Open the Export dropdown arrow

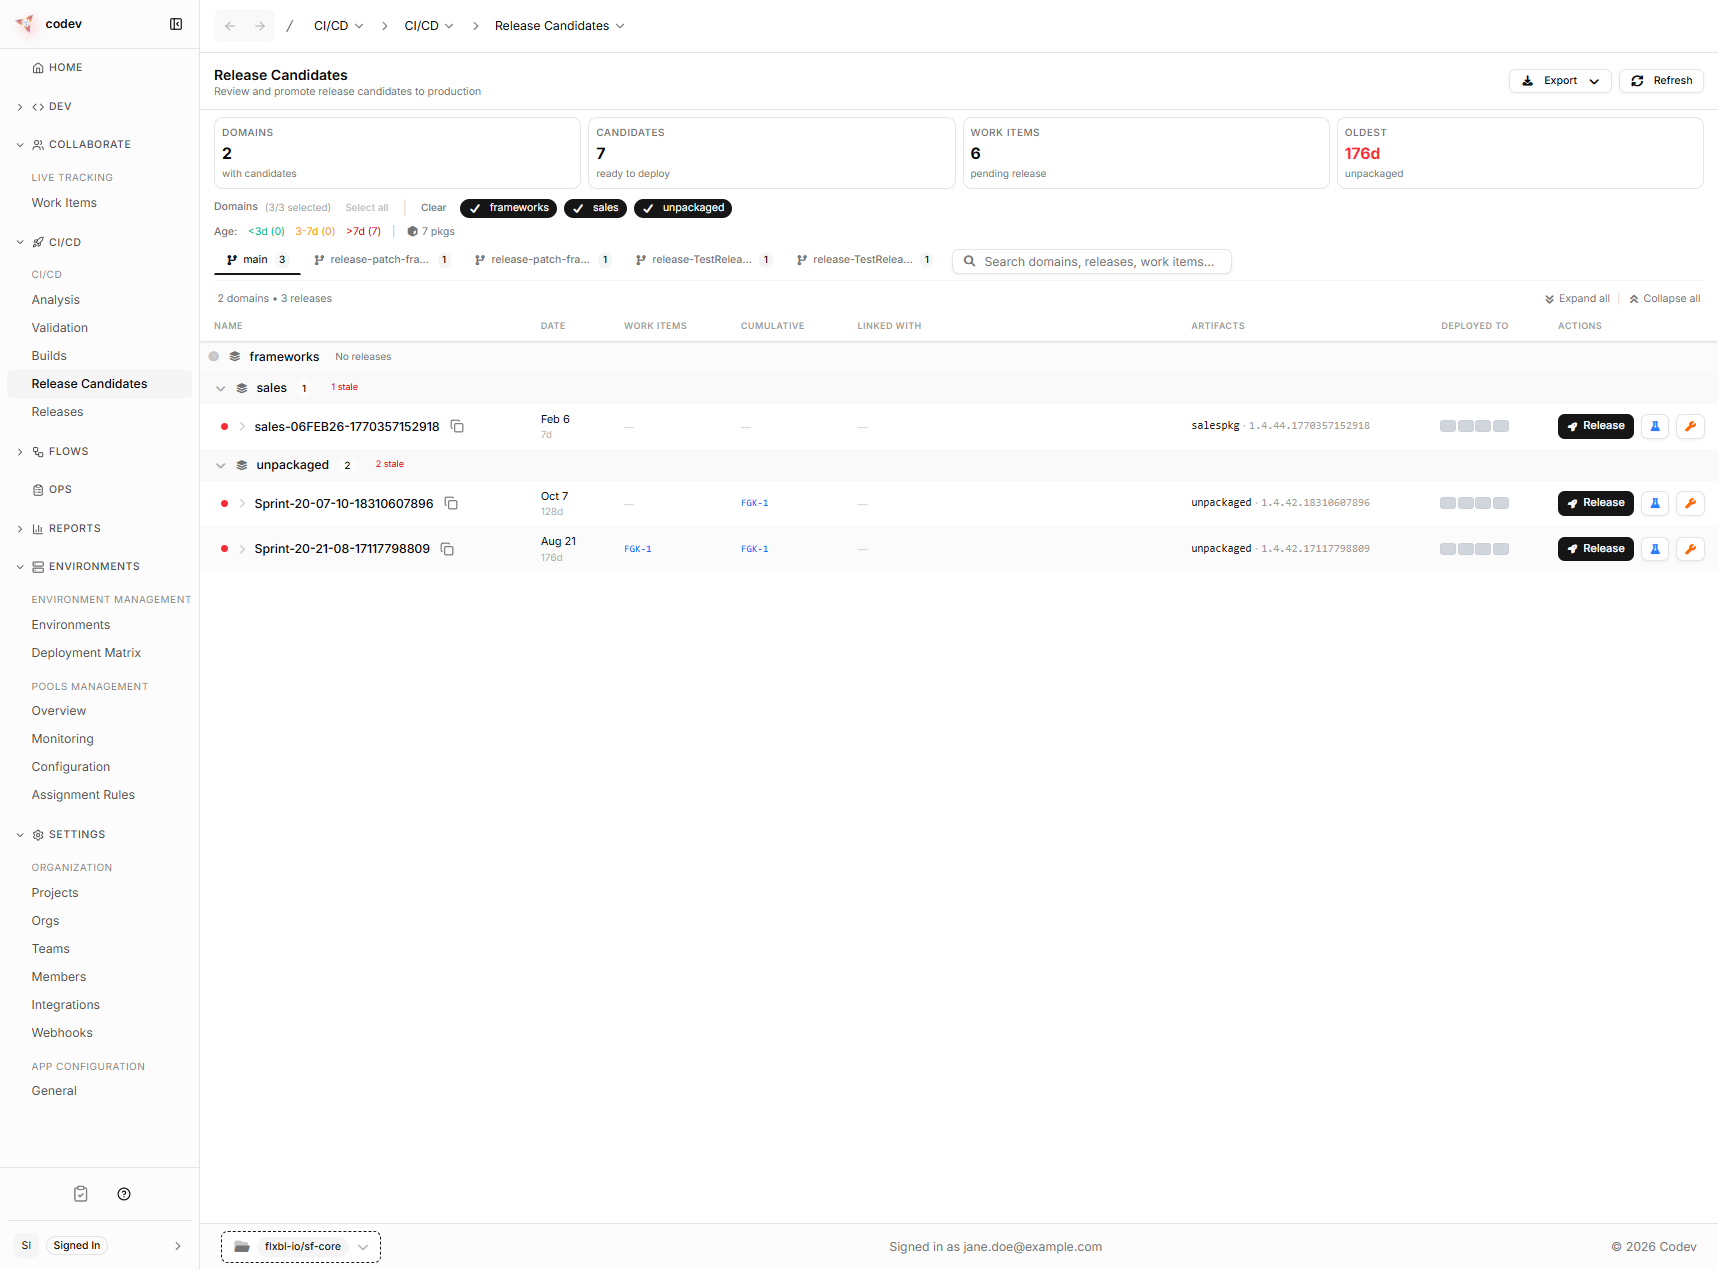coord(1594,81)
